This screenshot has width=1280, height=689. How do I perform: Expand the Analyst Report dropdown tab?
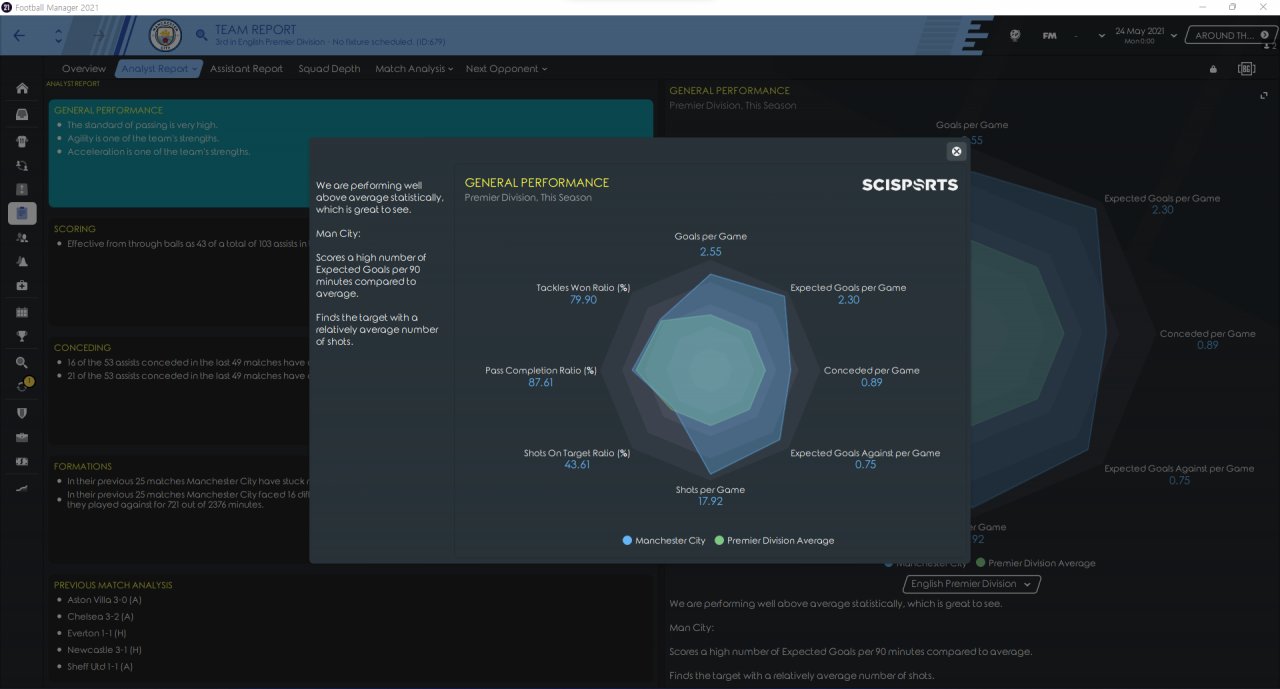tap(159, 69)
